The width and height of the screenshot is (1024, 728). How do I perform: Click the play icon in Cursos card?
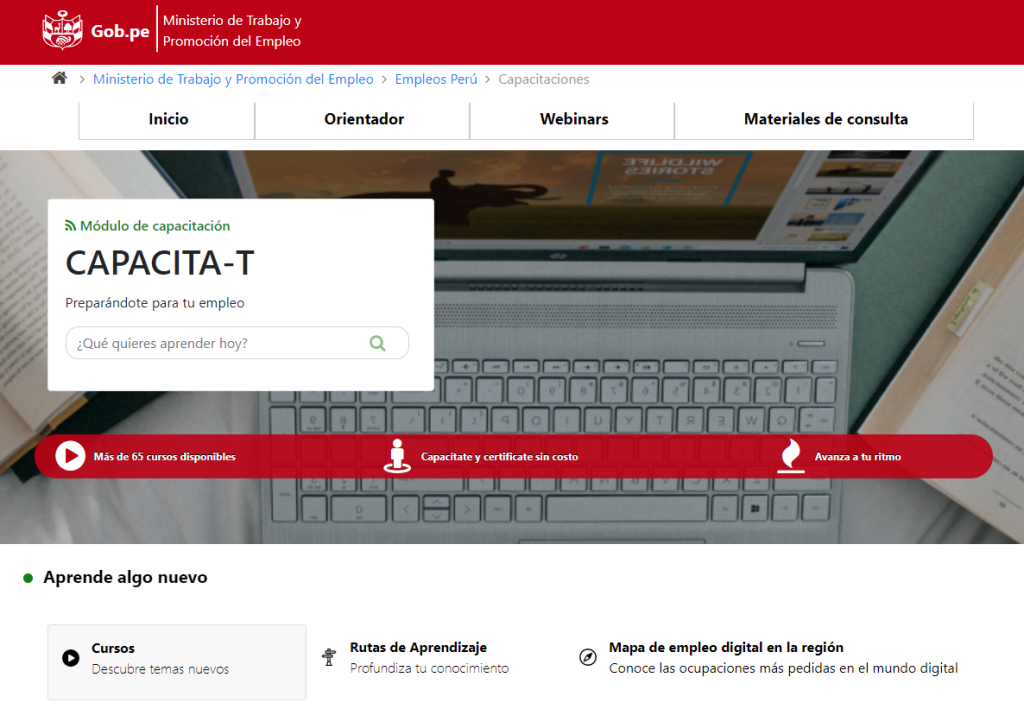71,658
